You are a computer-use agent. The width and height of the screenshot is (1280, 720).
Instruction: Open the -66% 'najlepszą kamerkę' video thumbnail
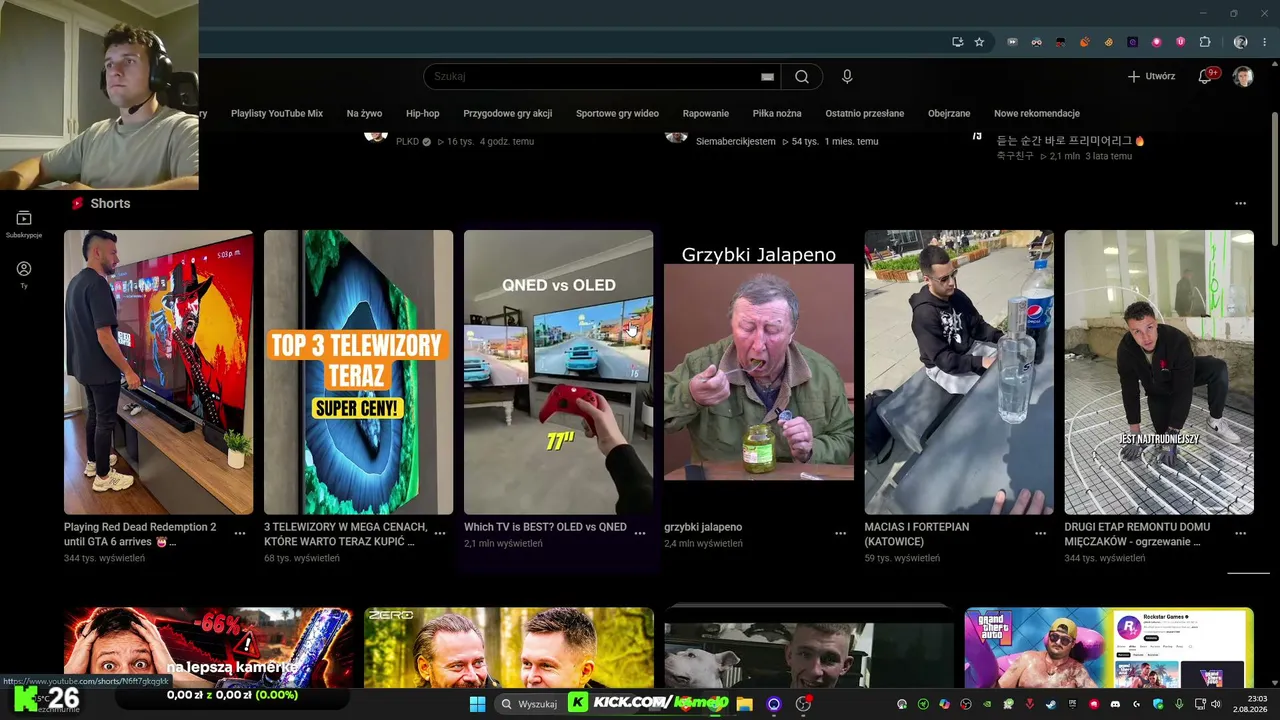[x=208, y=647]
